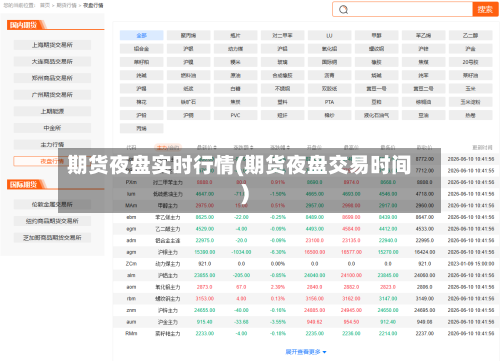Go to 首页 in the breadcrumb

tap(45, 5)
